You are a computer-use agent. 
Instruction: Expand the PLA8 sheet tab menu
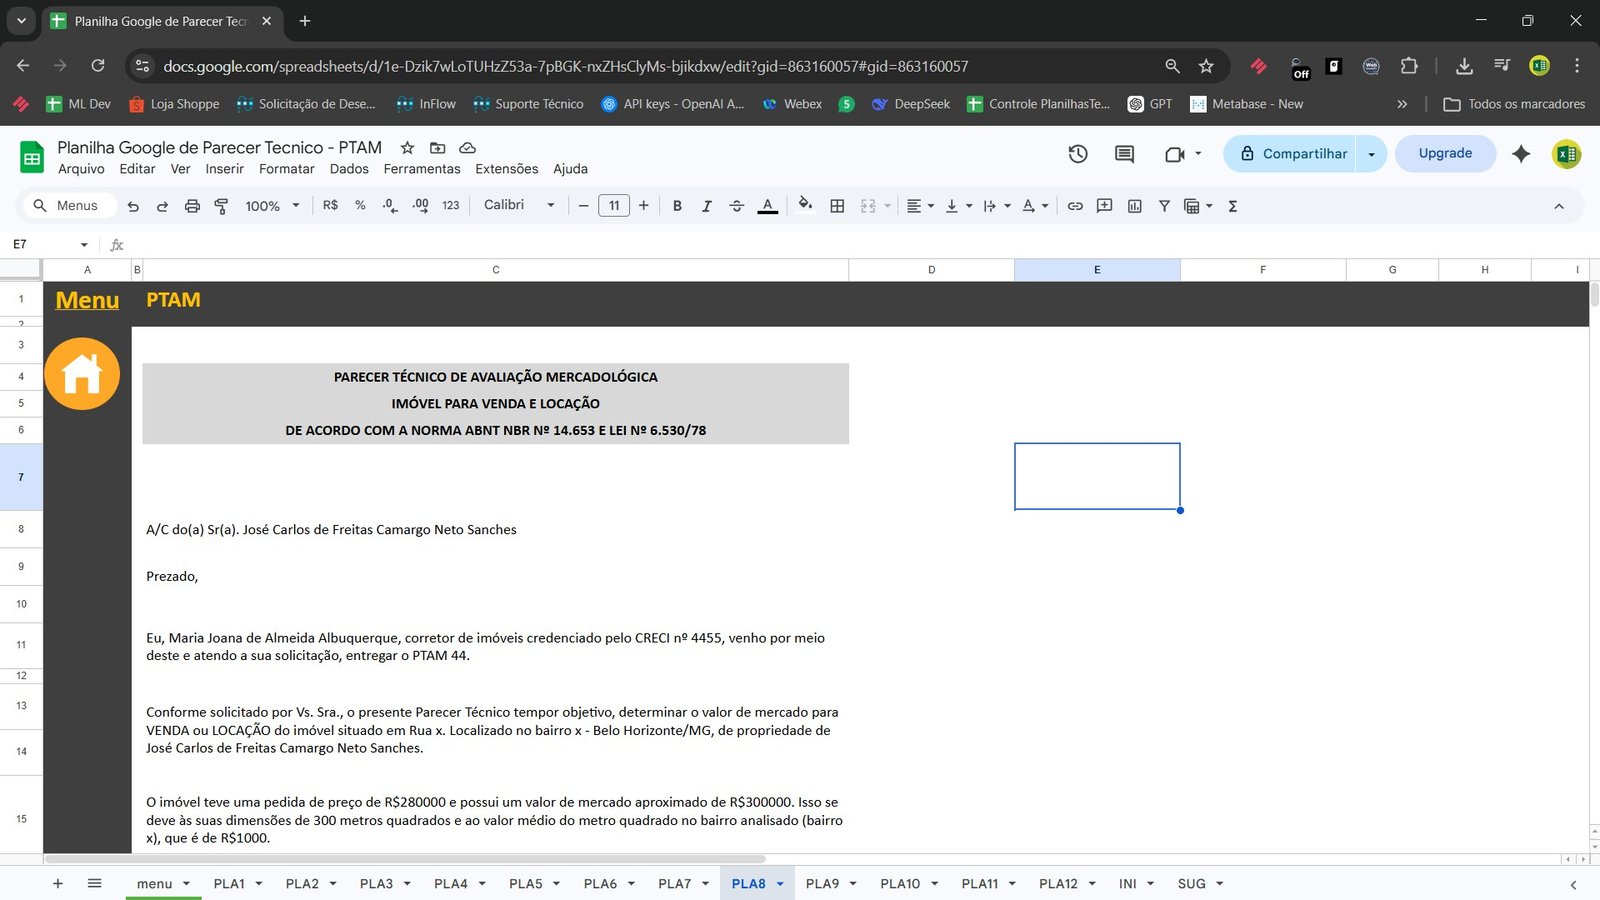779,883
